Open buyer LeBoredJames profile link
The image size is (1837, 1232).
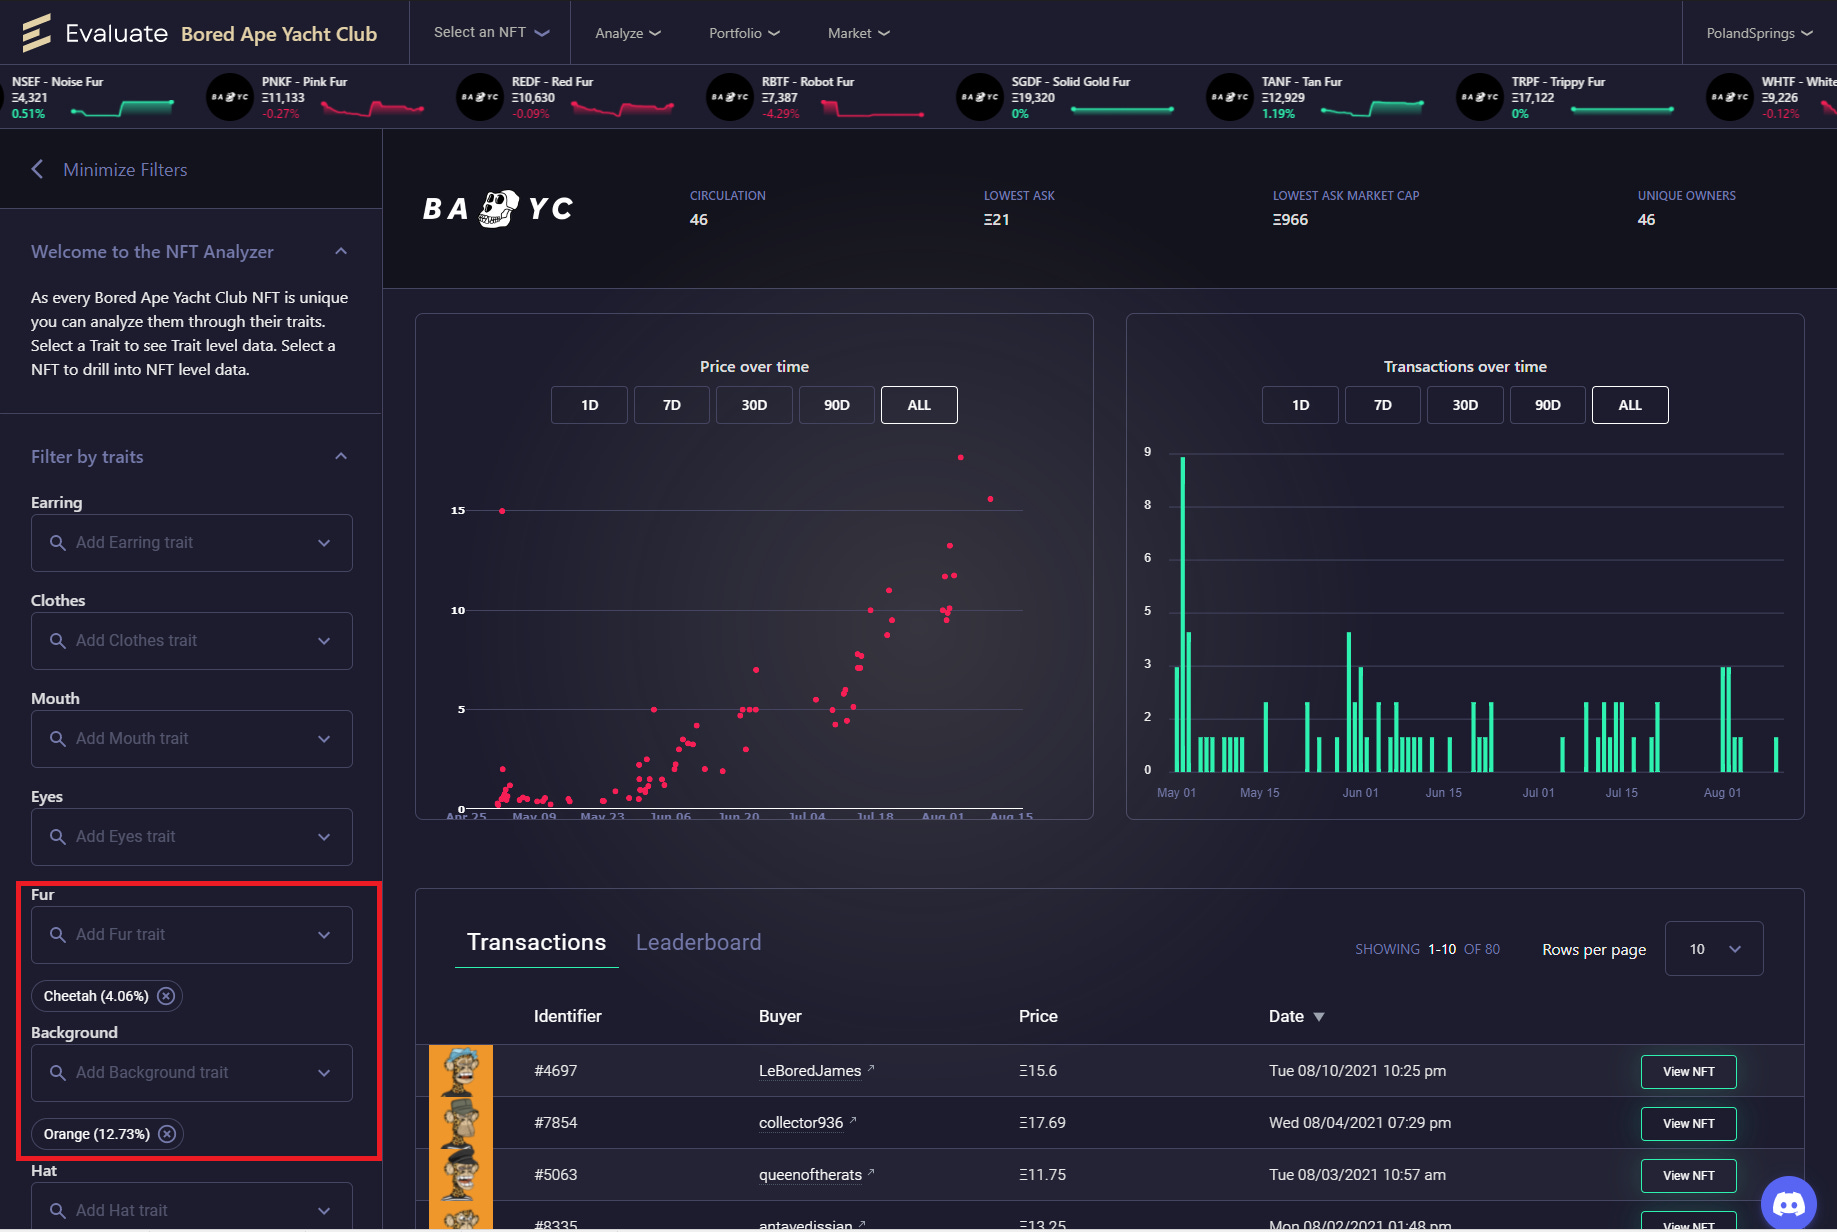click(810, 1071)
